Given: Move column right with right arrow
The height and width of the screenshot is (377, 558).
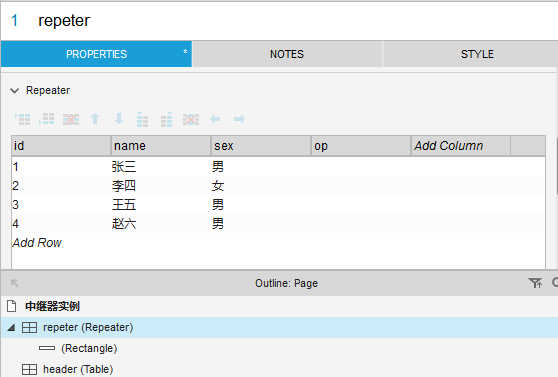Looking at the screenshot, I should 239,119.
